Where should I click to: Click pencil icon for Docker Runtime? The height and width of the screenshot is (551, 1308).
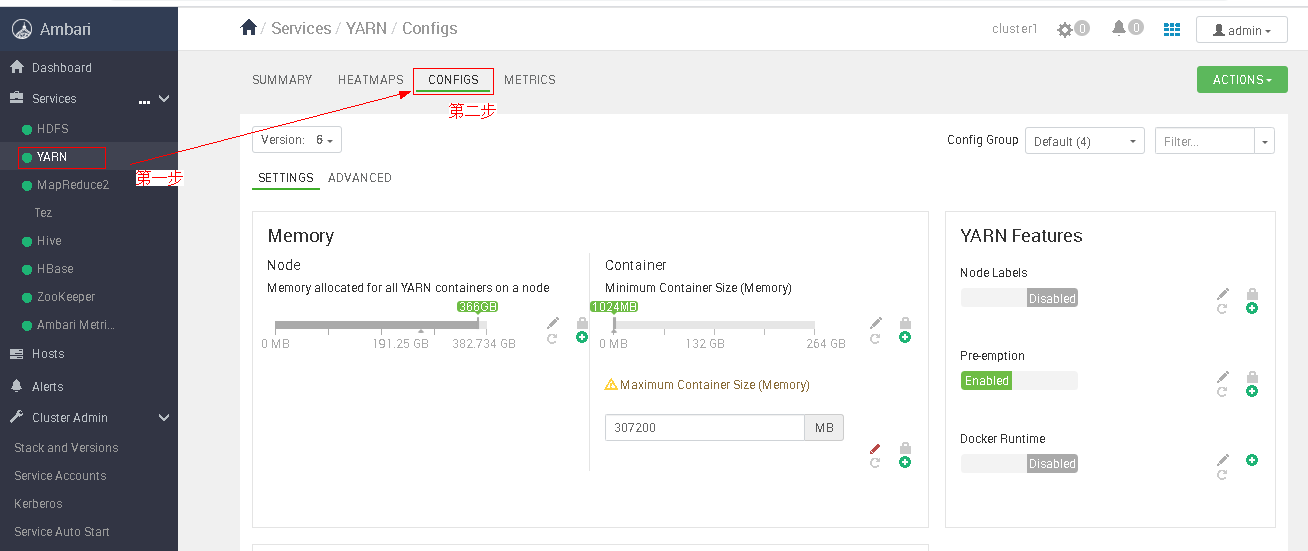pos(1223,460)
